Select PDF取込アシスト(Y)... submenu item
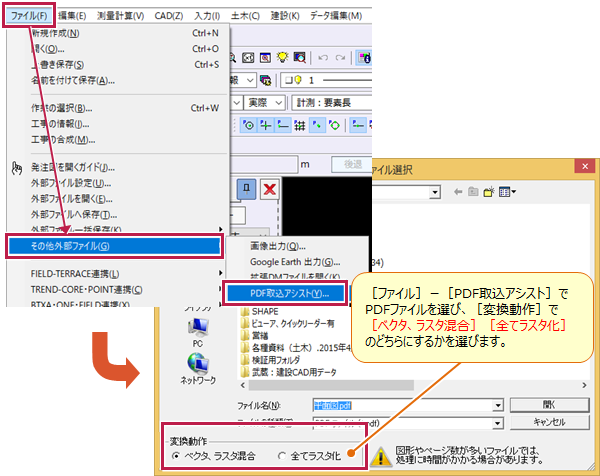This screenshot has width=600, height=476. click(x=286, y=293)
